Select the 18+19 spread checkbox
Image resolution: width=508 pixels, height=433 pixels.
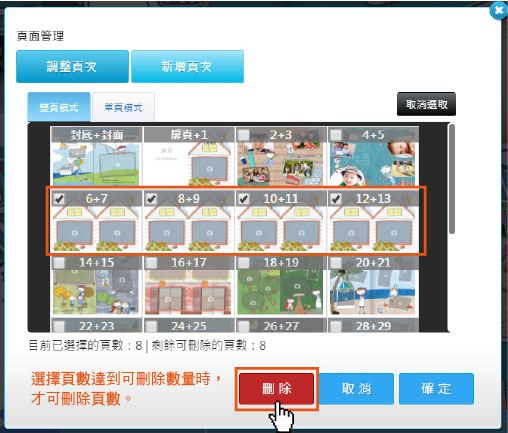point(244,263)
